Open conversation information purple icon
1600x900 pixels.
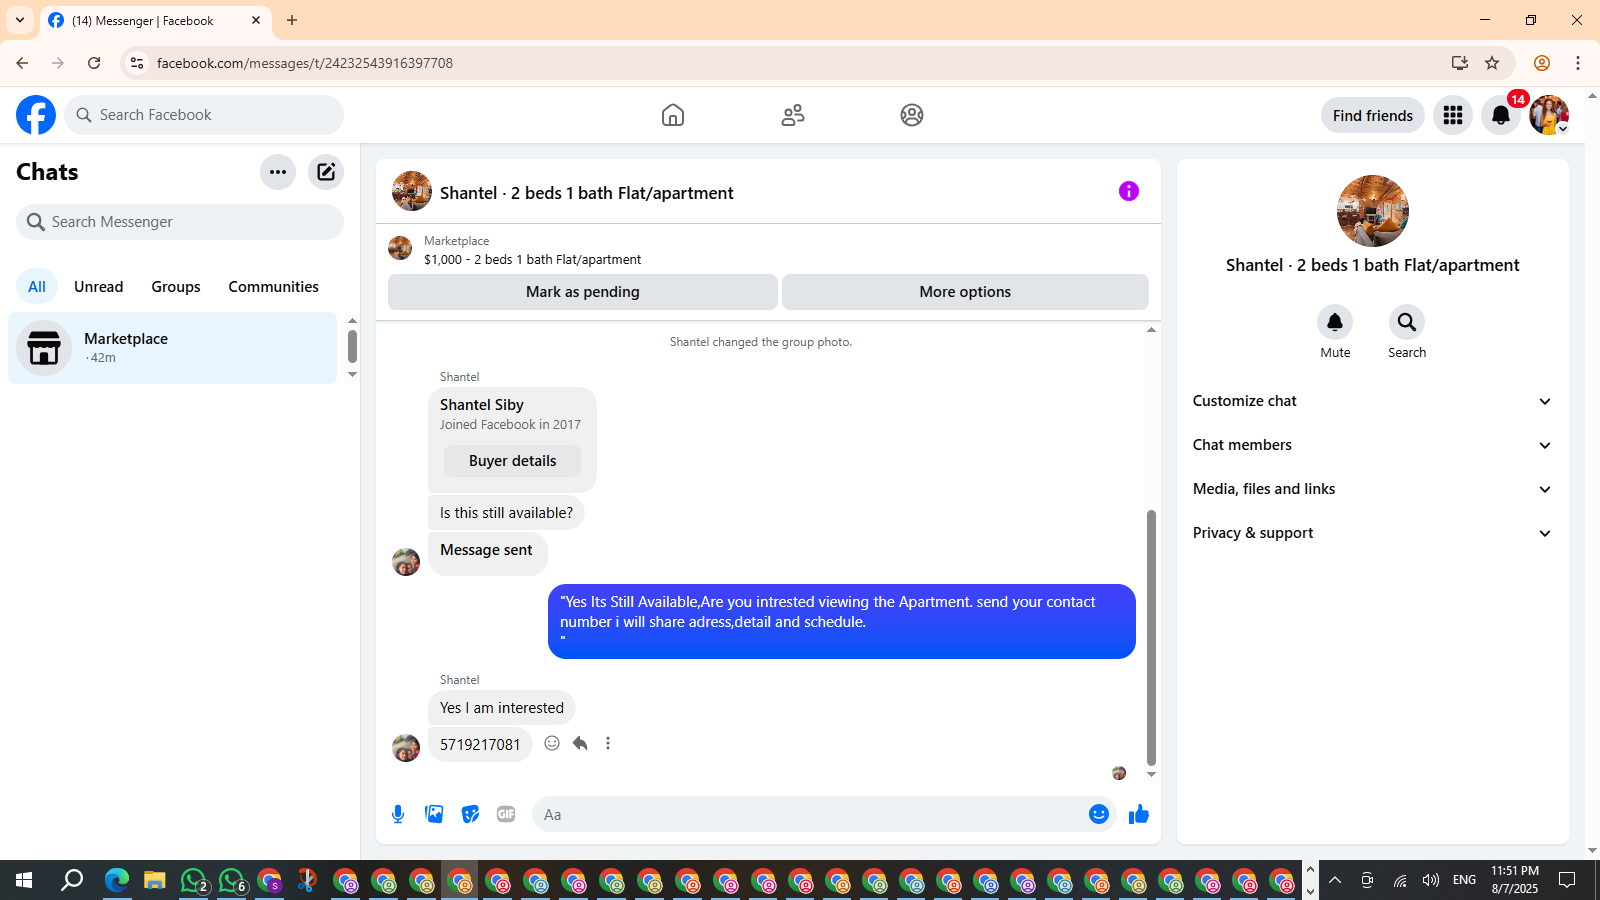(x=1129, y=191)
